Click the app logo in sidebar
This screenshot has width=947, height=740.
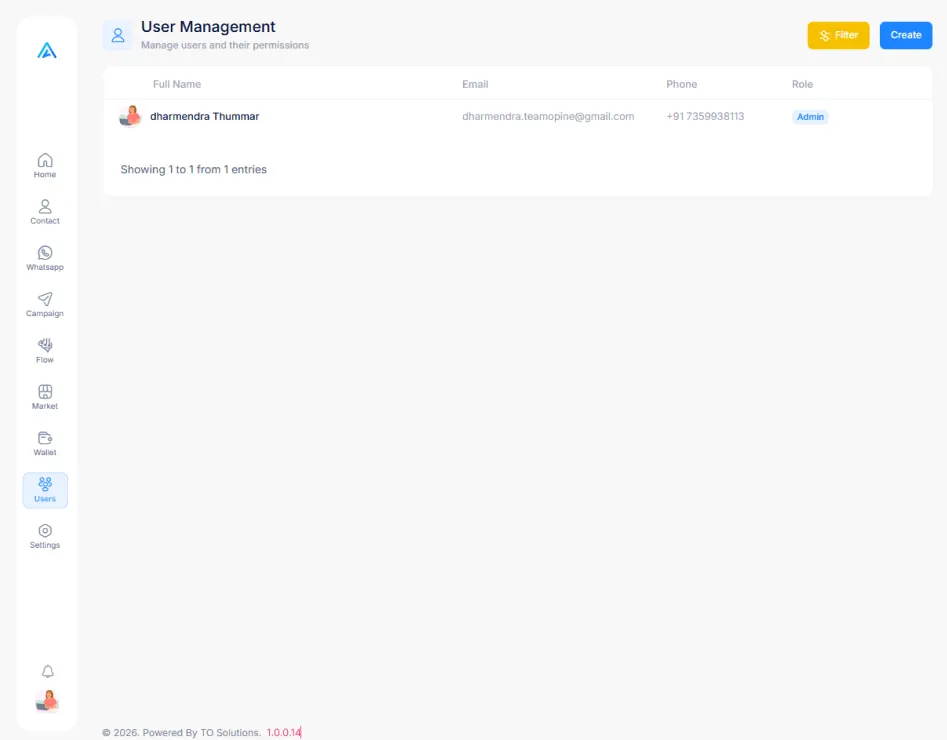pyautogui.click(x=47, y=51)
